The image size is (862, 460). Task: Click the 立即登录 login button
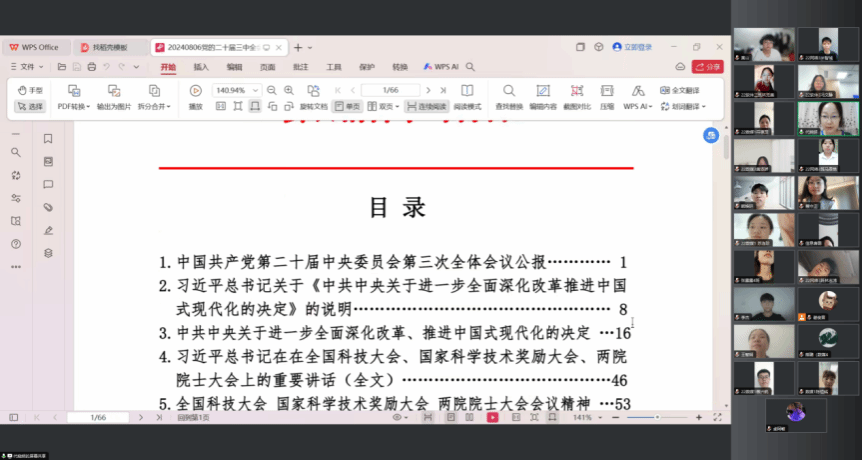[x=632, y=47]
